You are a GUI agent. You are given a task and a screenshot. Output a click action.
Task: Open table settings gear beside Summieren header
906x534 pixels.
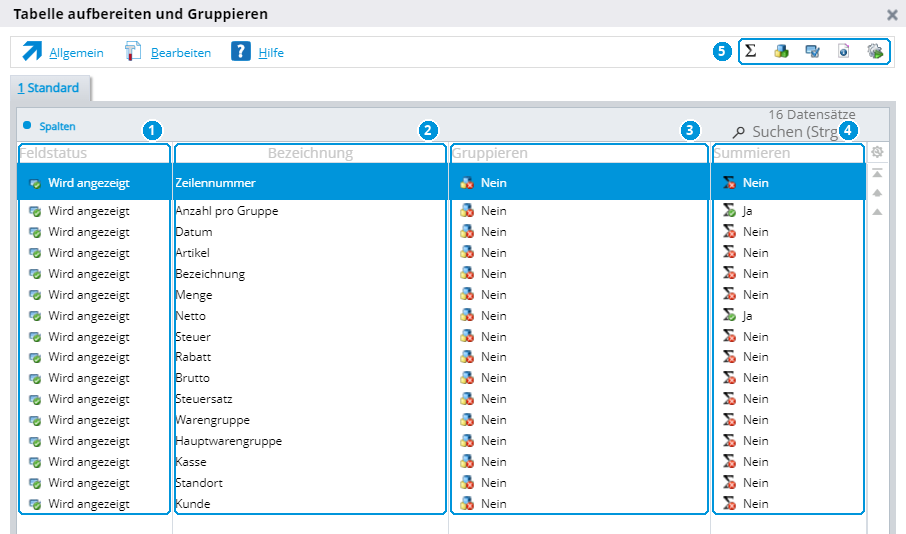pyautogui.click(x=877, y=152)
